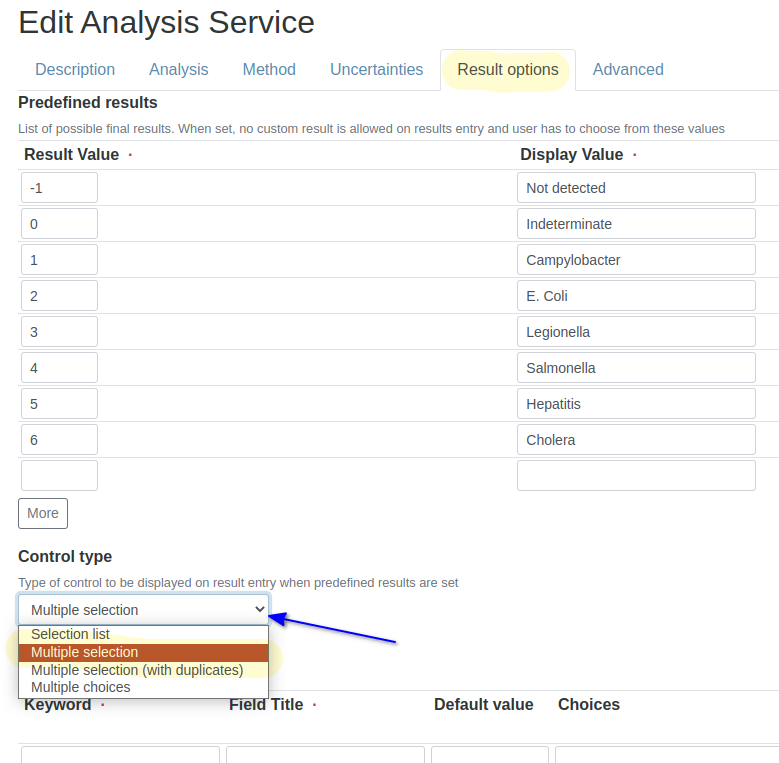Click the More button under predefined results

(x=43, y=513)
